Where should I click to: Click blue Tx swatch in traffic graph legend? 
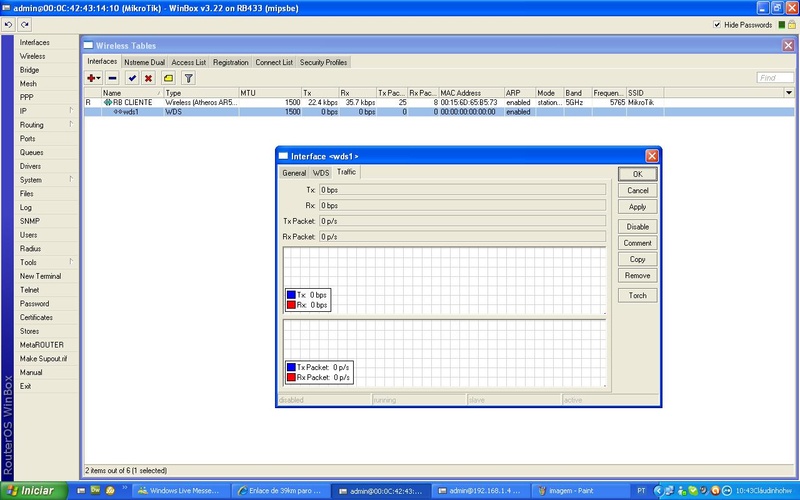tap(291, 294)
